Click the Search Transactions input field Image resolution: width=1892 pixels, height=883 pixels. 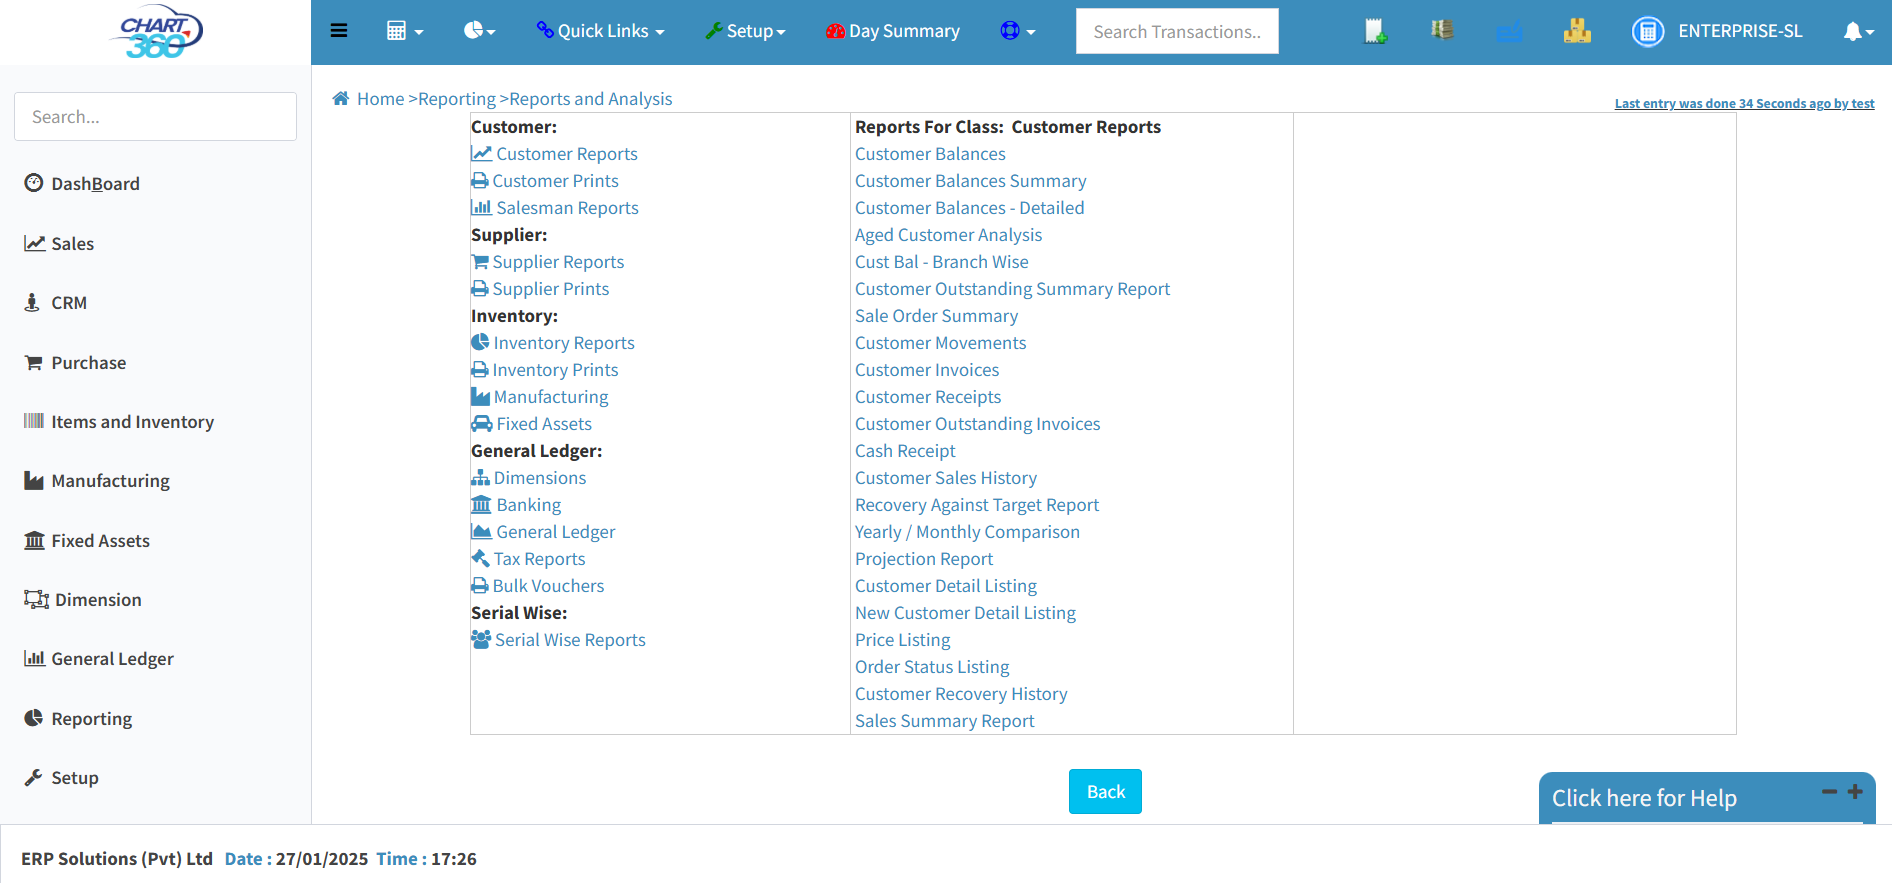tap(1176, 31)
